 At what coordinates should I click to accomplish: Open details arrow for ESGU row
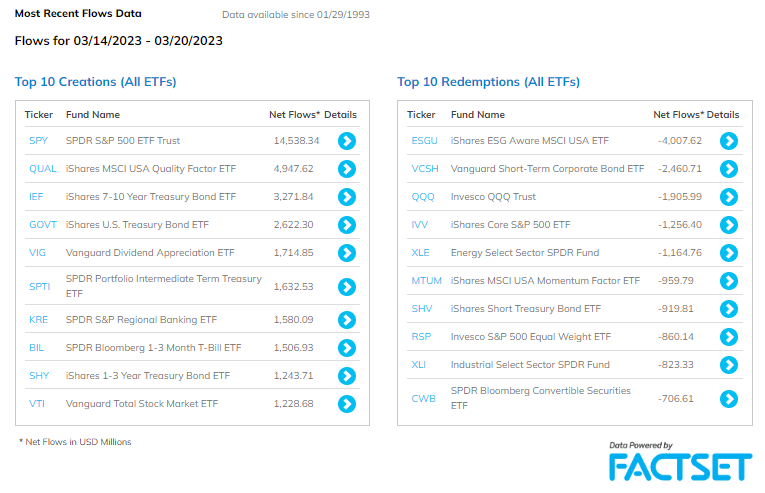(729, 141)
